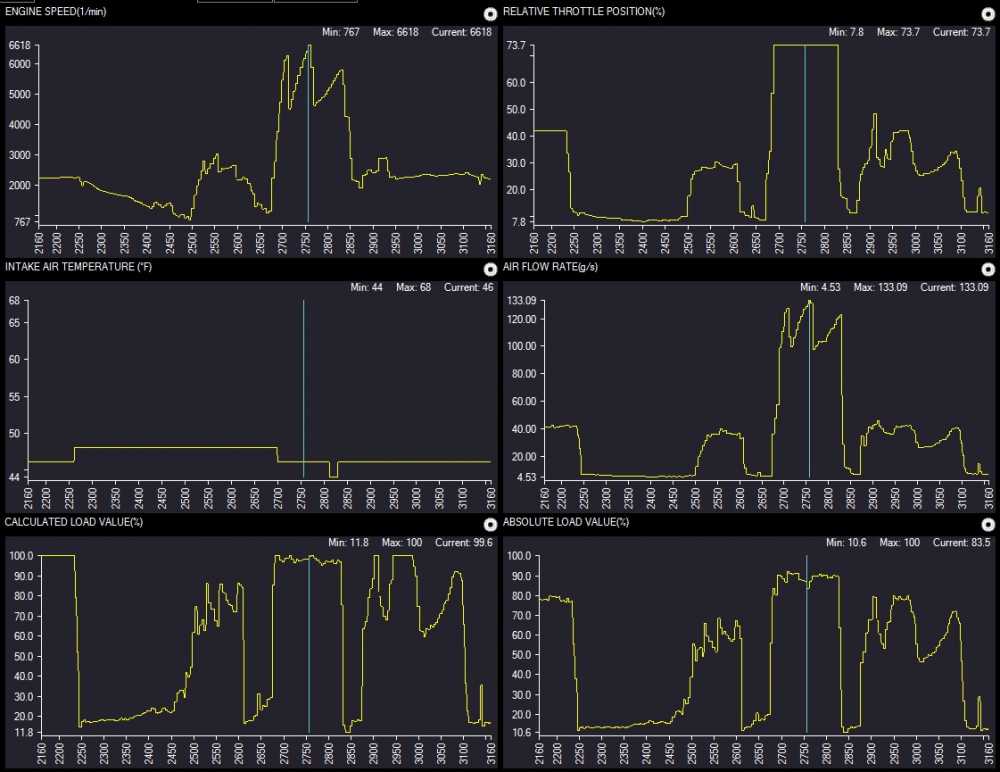Click the Absolute Load Value options circle icon
The image size is (1000, 772).
tap(988, 524)
